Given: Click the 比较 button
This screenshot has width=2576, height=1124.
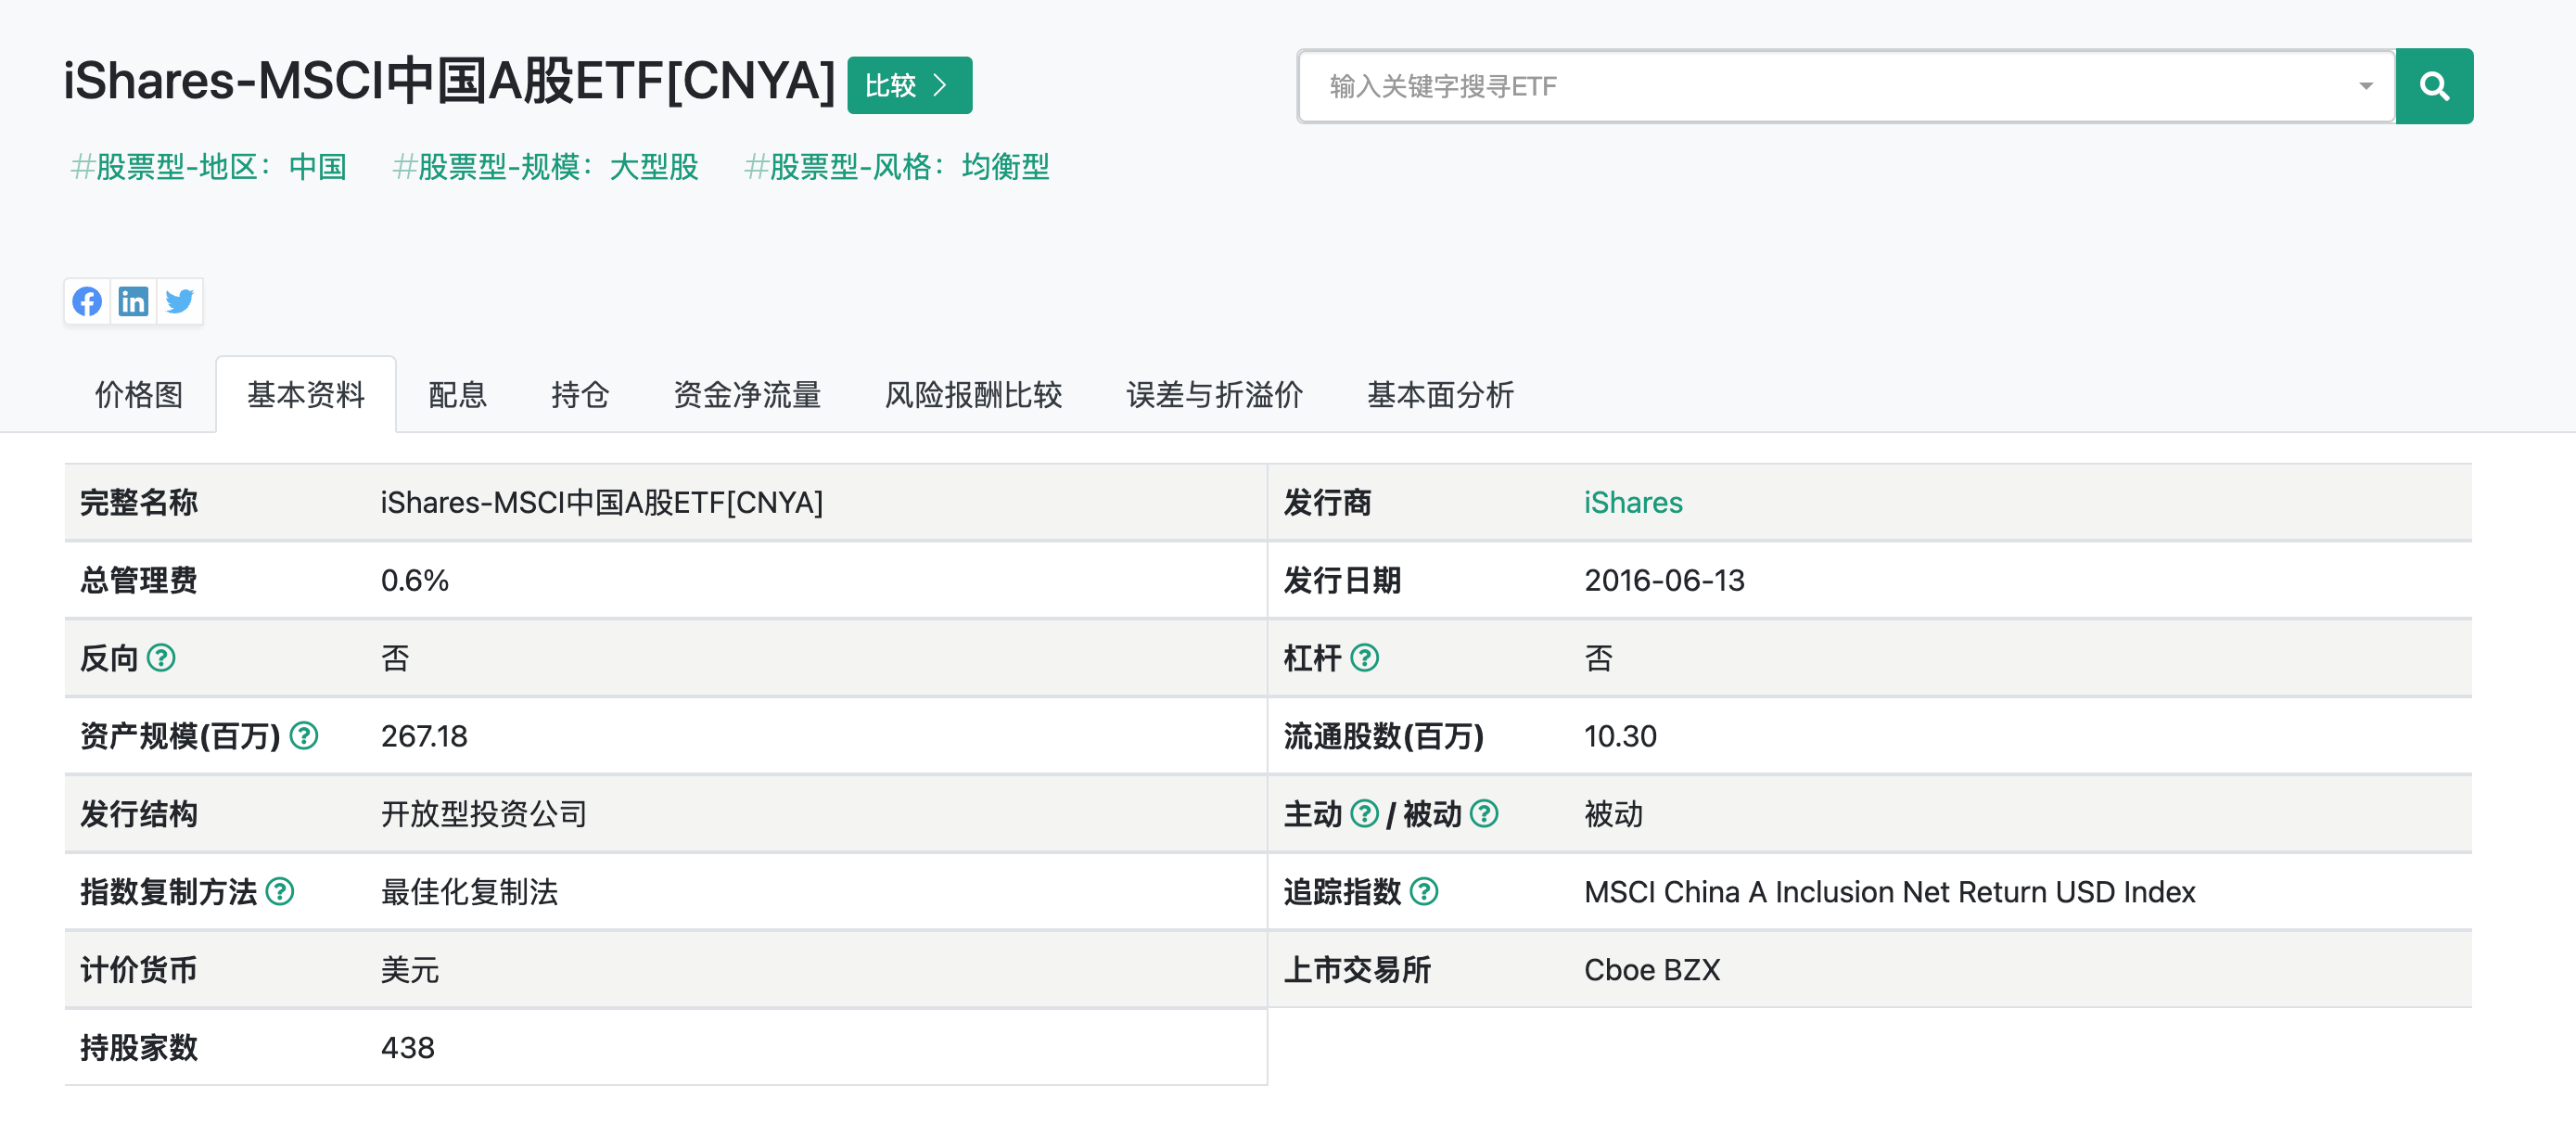Looking at the screenshot, I should [x=908, y=85].
